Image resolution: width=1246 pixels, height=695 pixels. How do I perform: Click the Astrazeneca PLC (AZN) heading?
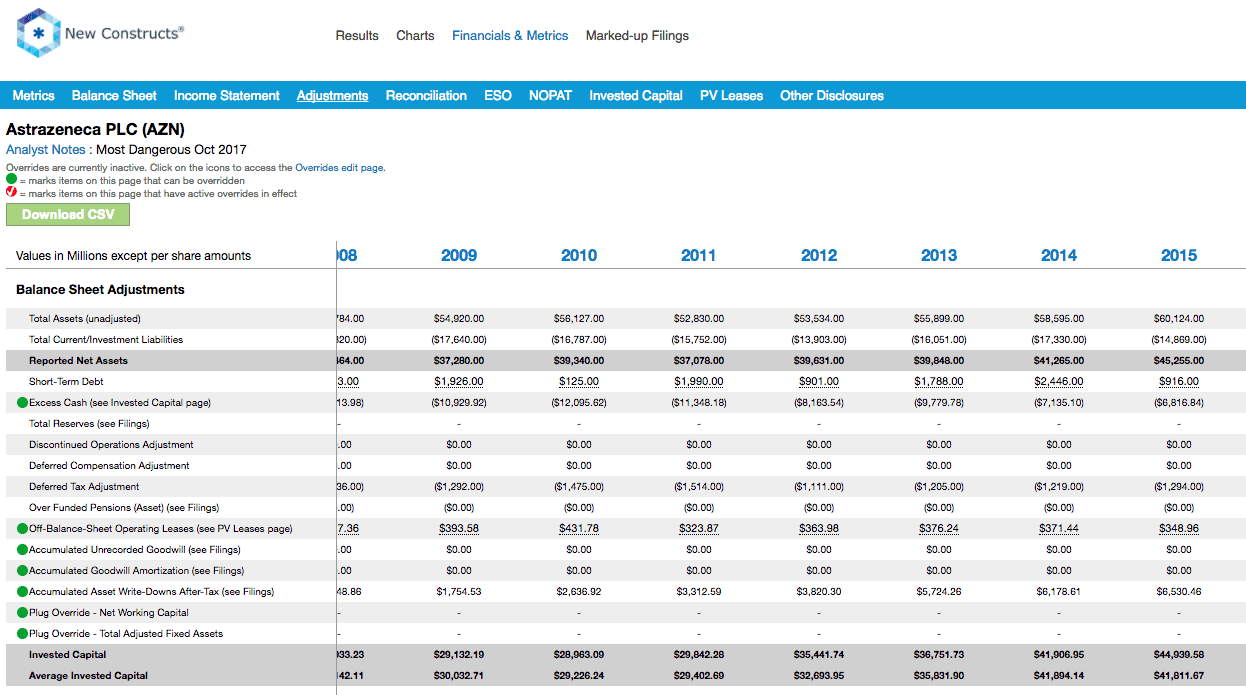point(95,130)
